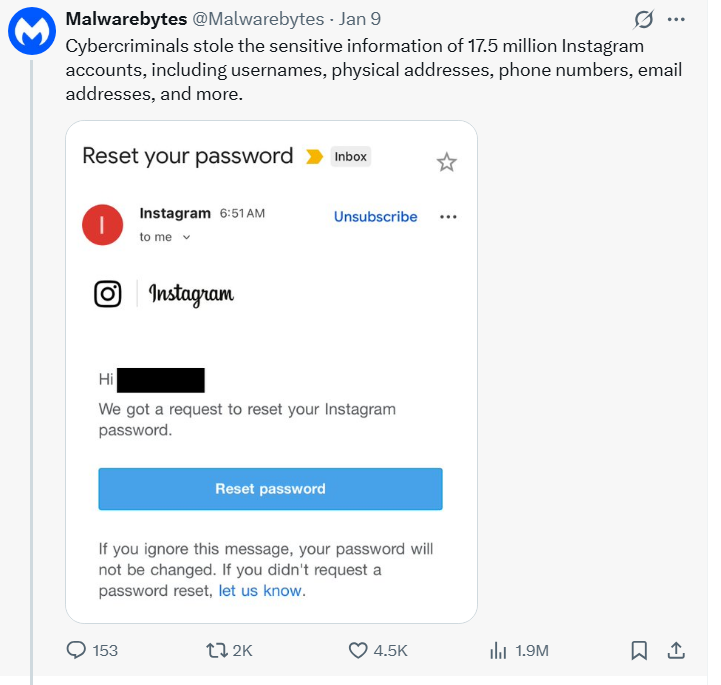The height and width of the screenshot is (685, 721).
Task: Click the Jan 9 tweet timestamp
Action: (360, 19)
